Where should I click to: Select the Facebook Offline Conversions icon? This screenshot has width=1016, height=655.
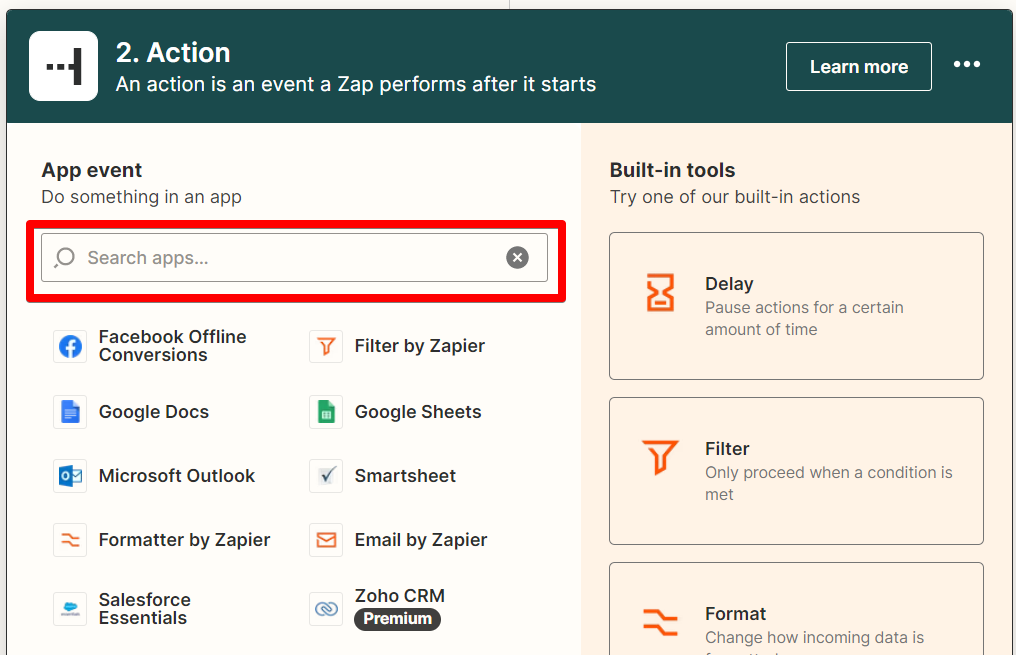(x=70, y=347)
